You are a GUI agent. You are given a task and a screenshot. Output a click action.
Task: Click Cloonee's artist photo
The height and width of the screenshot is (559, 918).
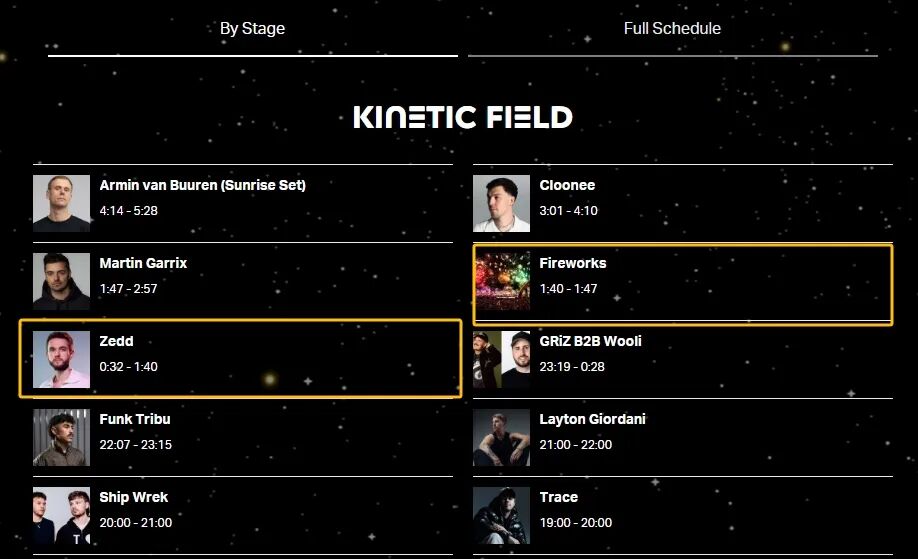pos(501,204)
